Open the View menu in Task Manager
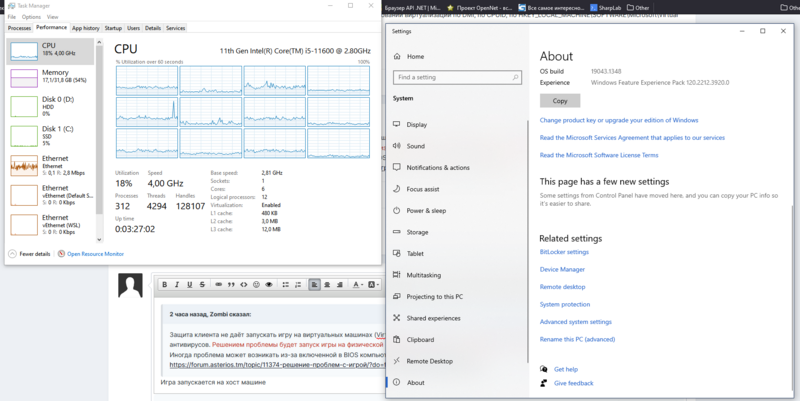800x401 pixels. [x=53, y=17]
